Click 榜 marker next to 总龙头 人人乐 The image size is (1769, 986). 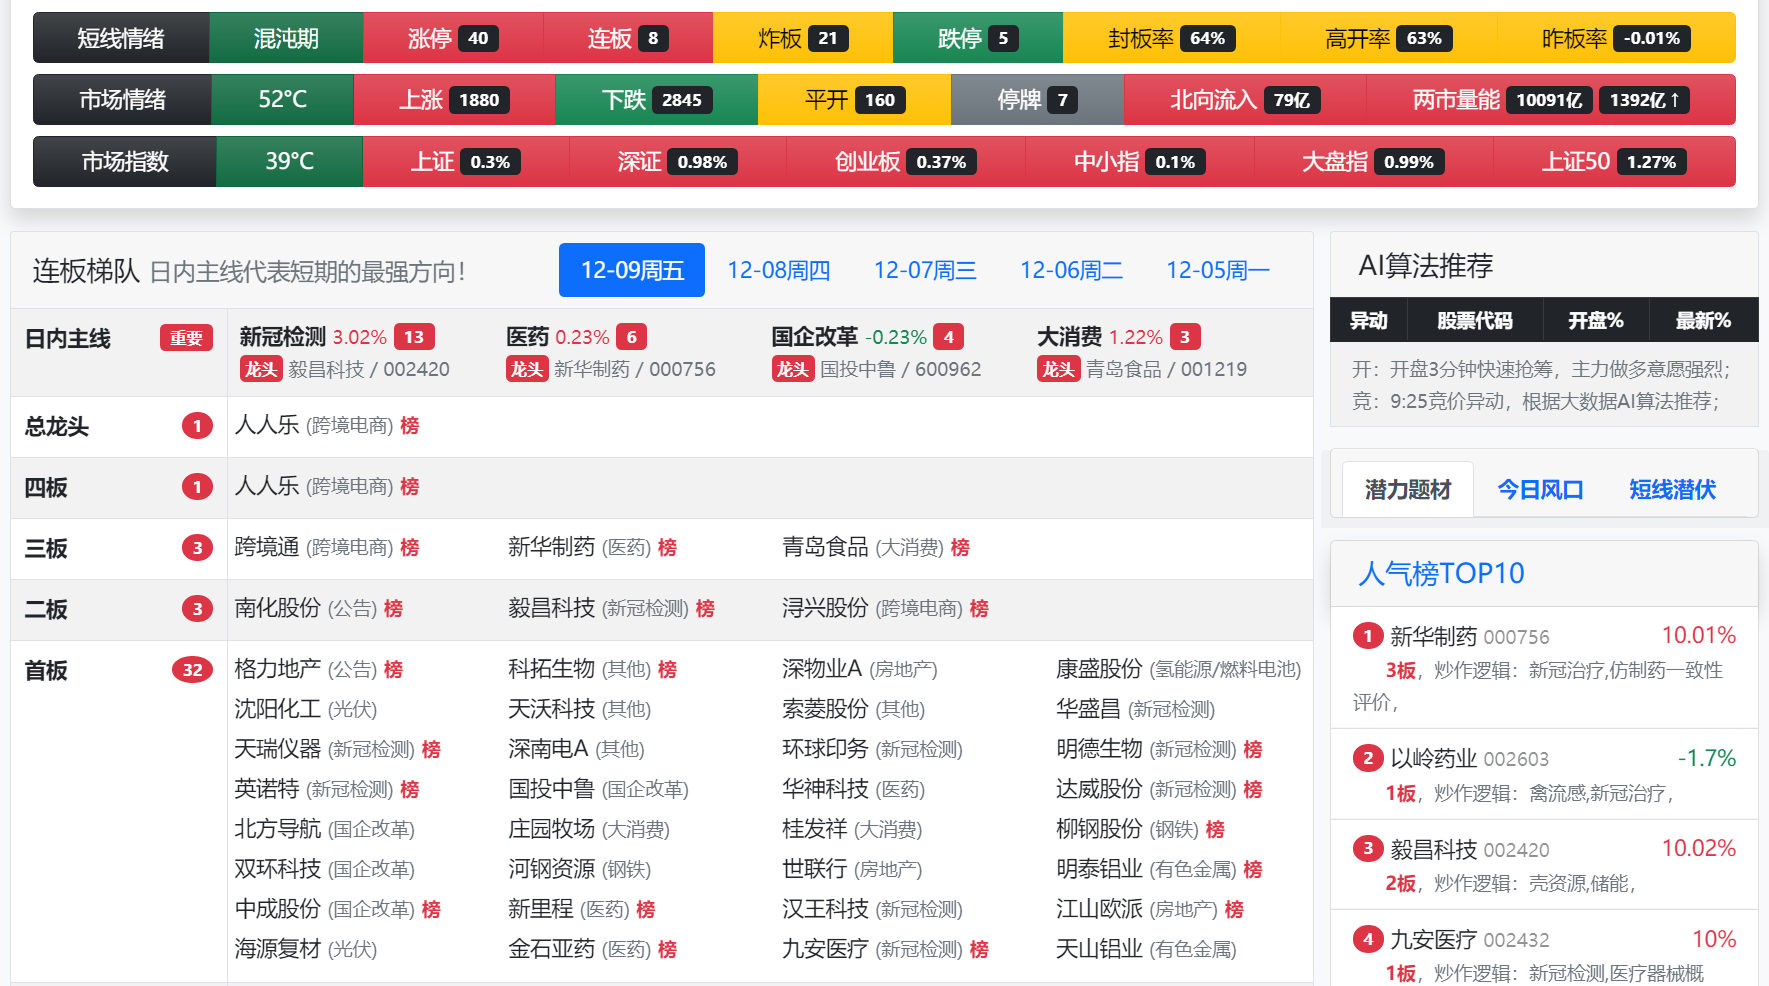(x=410, y=426)
